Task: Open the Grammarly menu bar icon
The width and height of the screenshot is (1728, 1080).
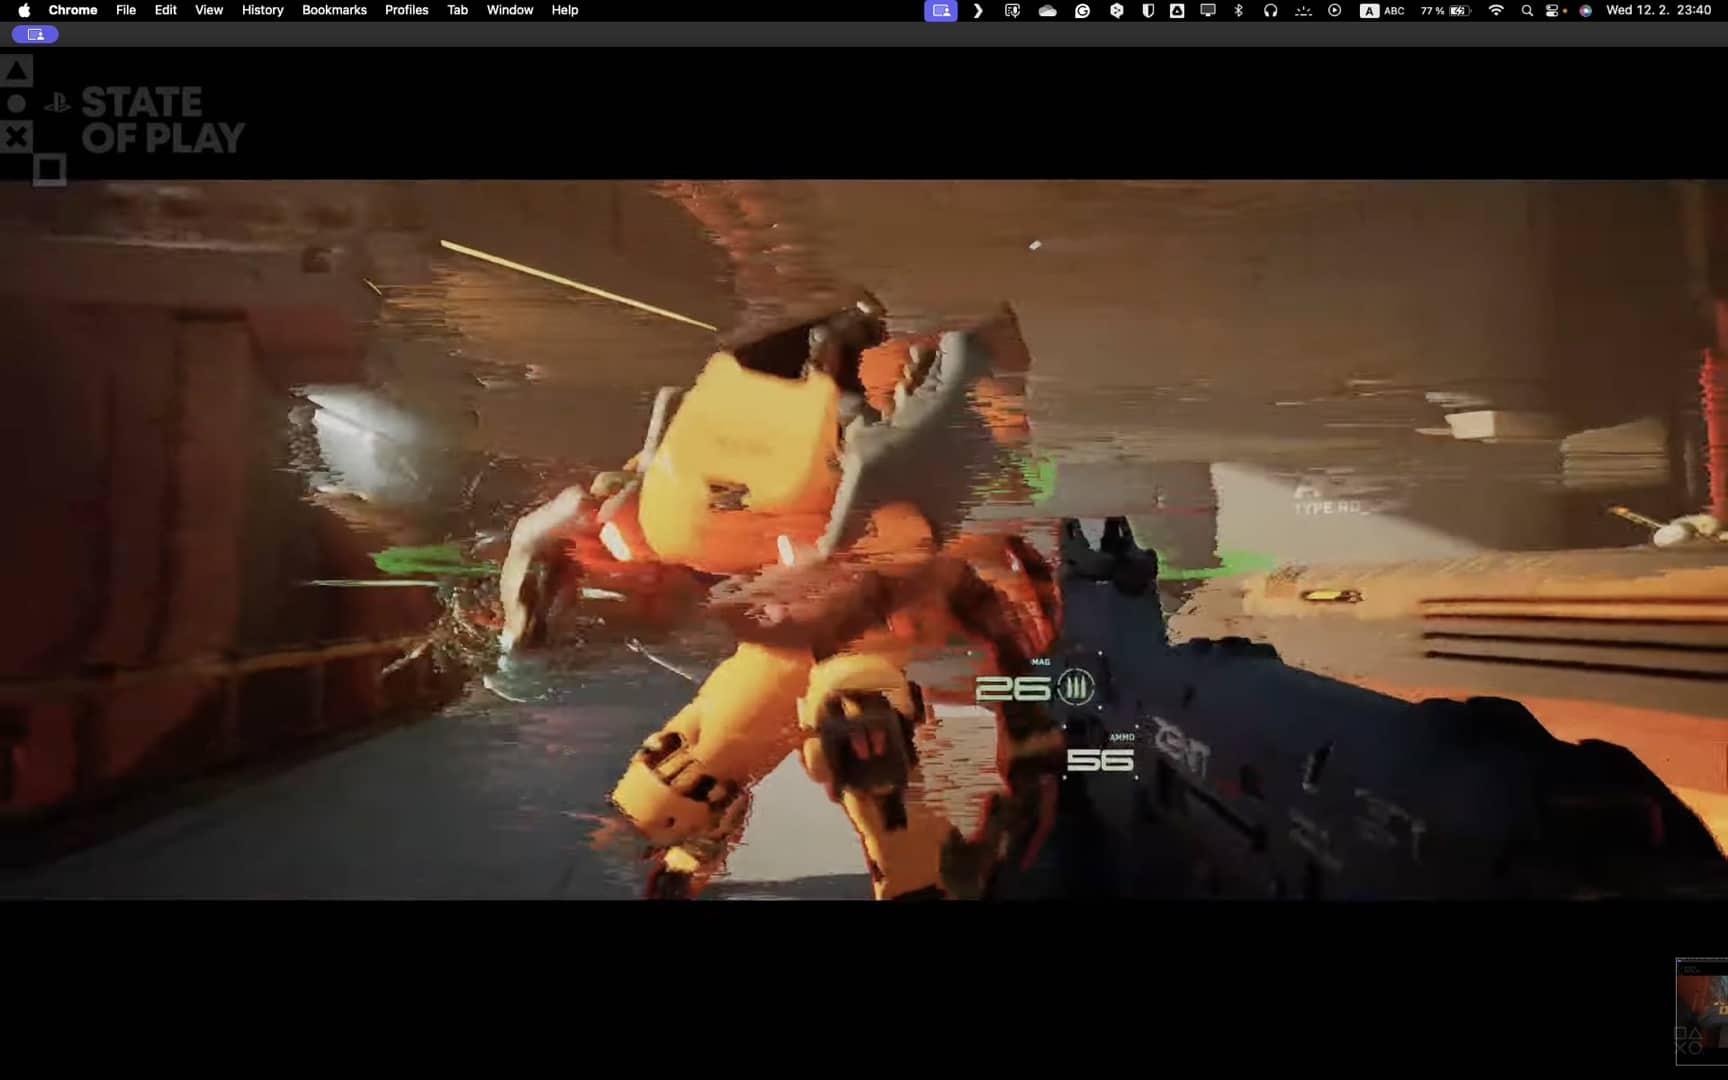Action: point(1082,11)
